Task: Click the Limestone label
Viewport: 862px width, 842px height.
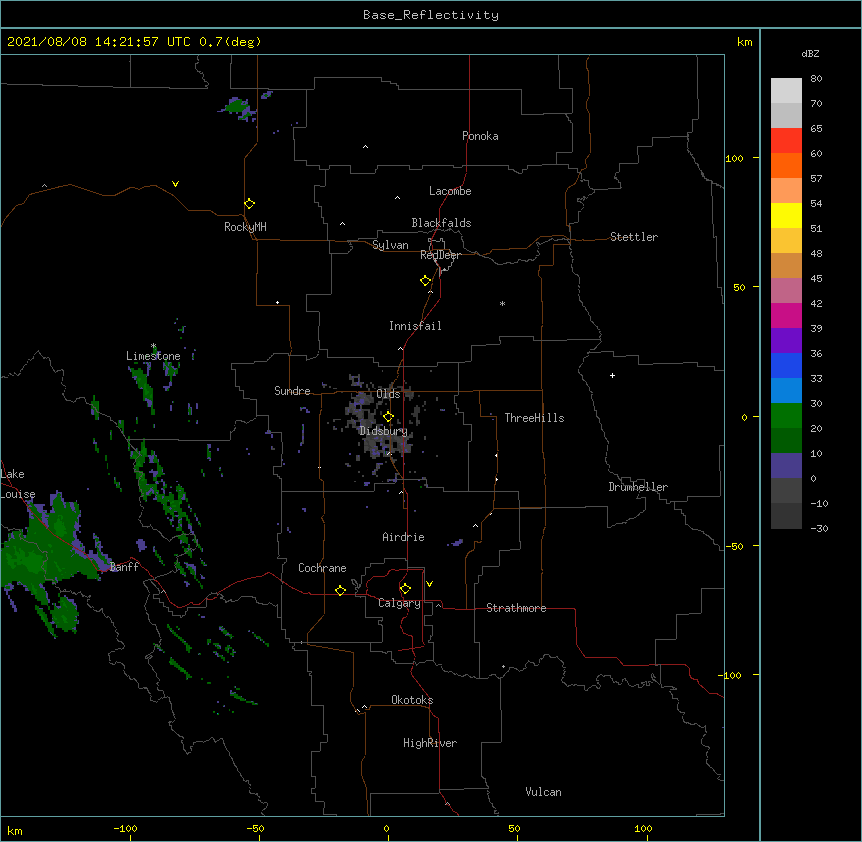Action: [x=153, y=356]
